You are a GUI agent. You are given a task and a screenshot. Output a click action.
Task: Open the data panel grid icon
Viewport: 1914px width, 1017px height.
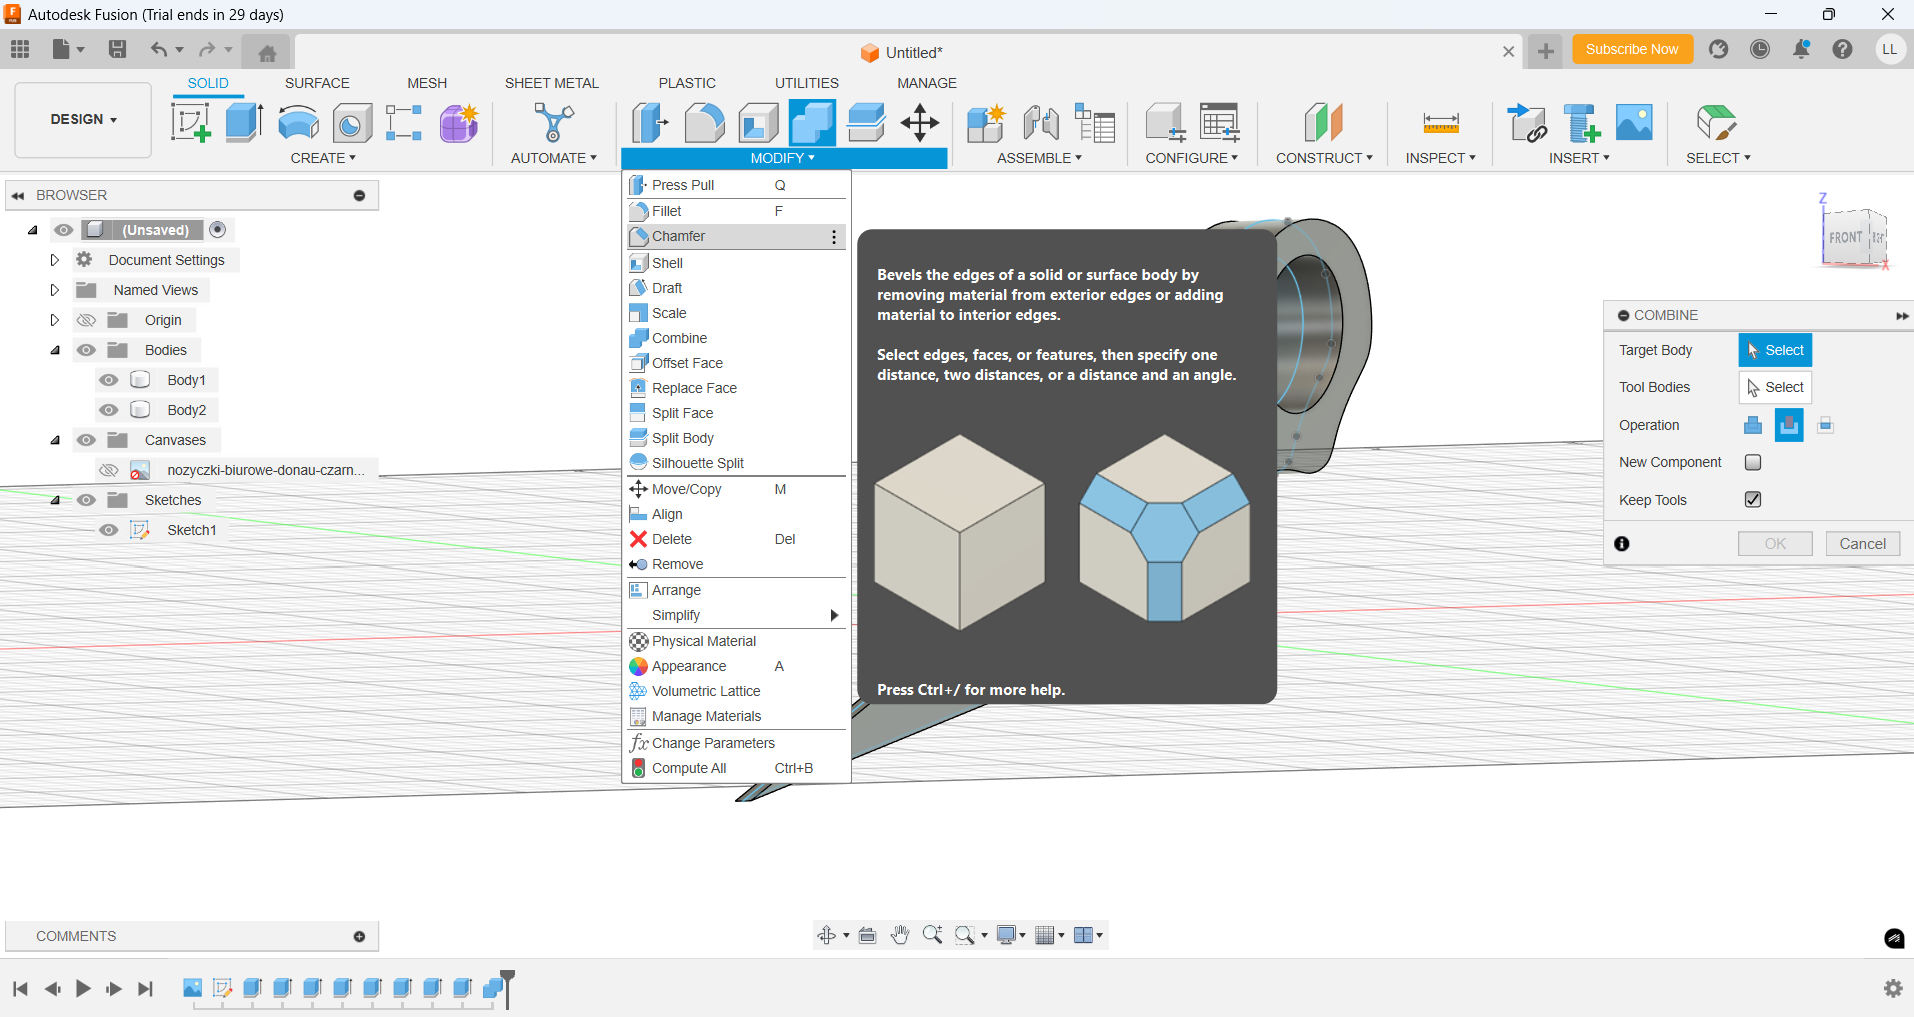(20, 49)
